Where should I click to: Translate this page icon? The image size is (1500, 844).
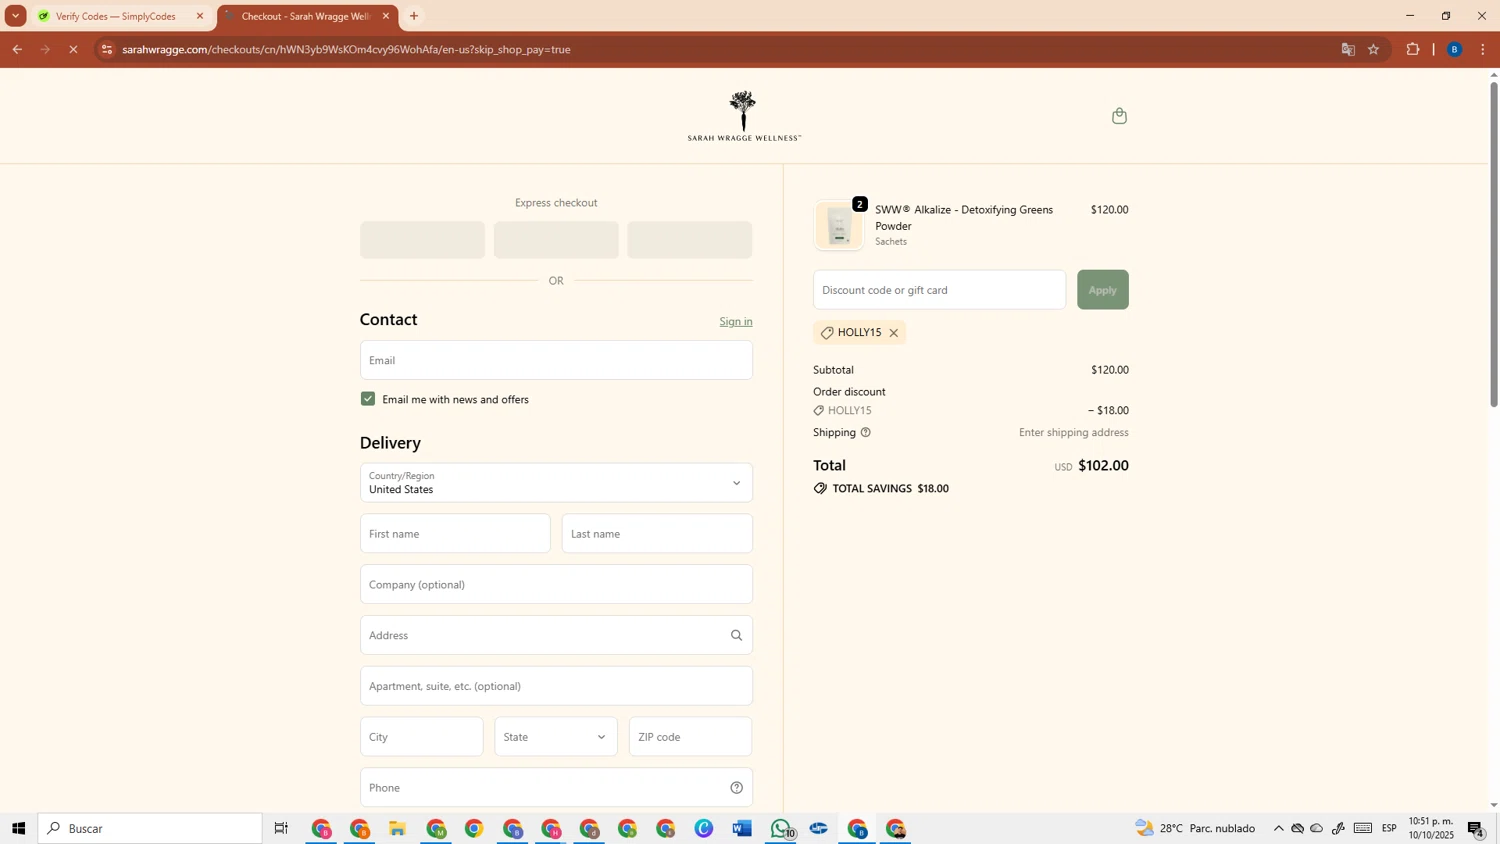coord(1348,49)
